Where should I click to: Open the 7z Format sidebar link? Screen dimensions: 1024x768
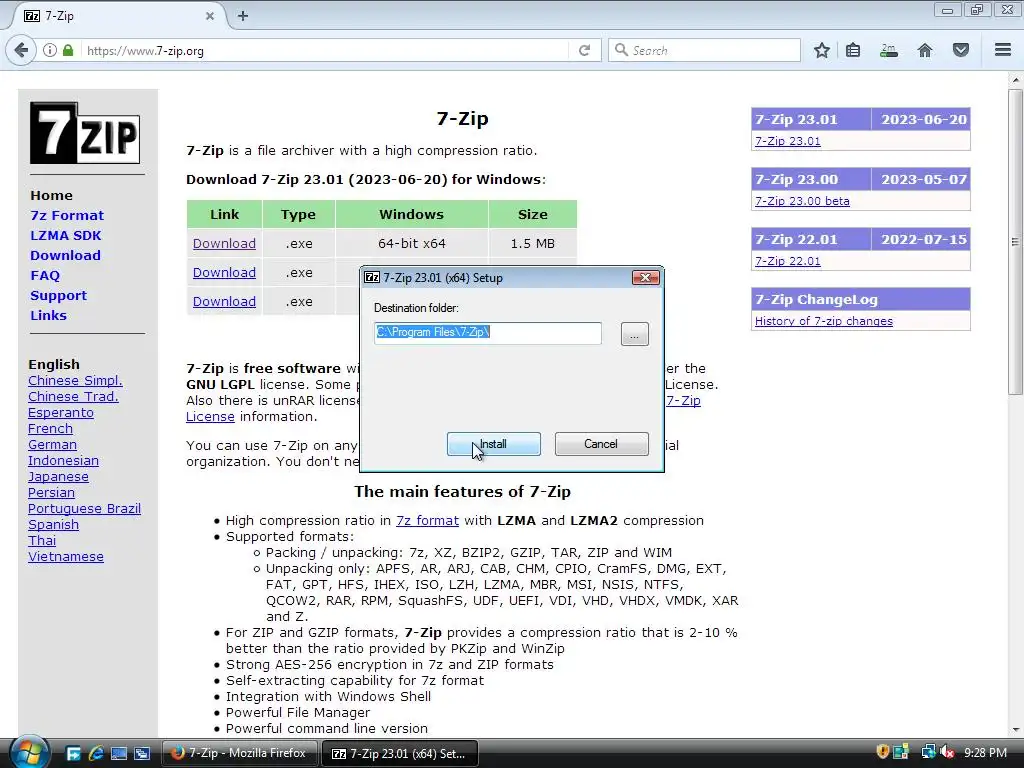(x=67, y=216)
